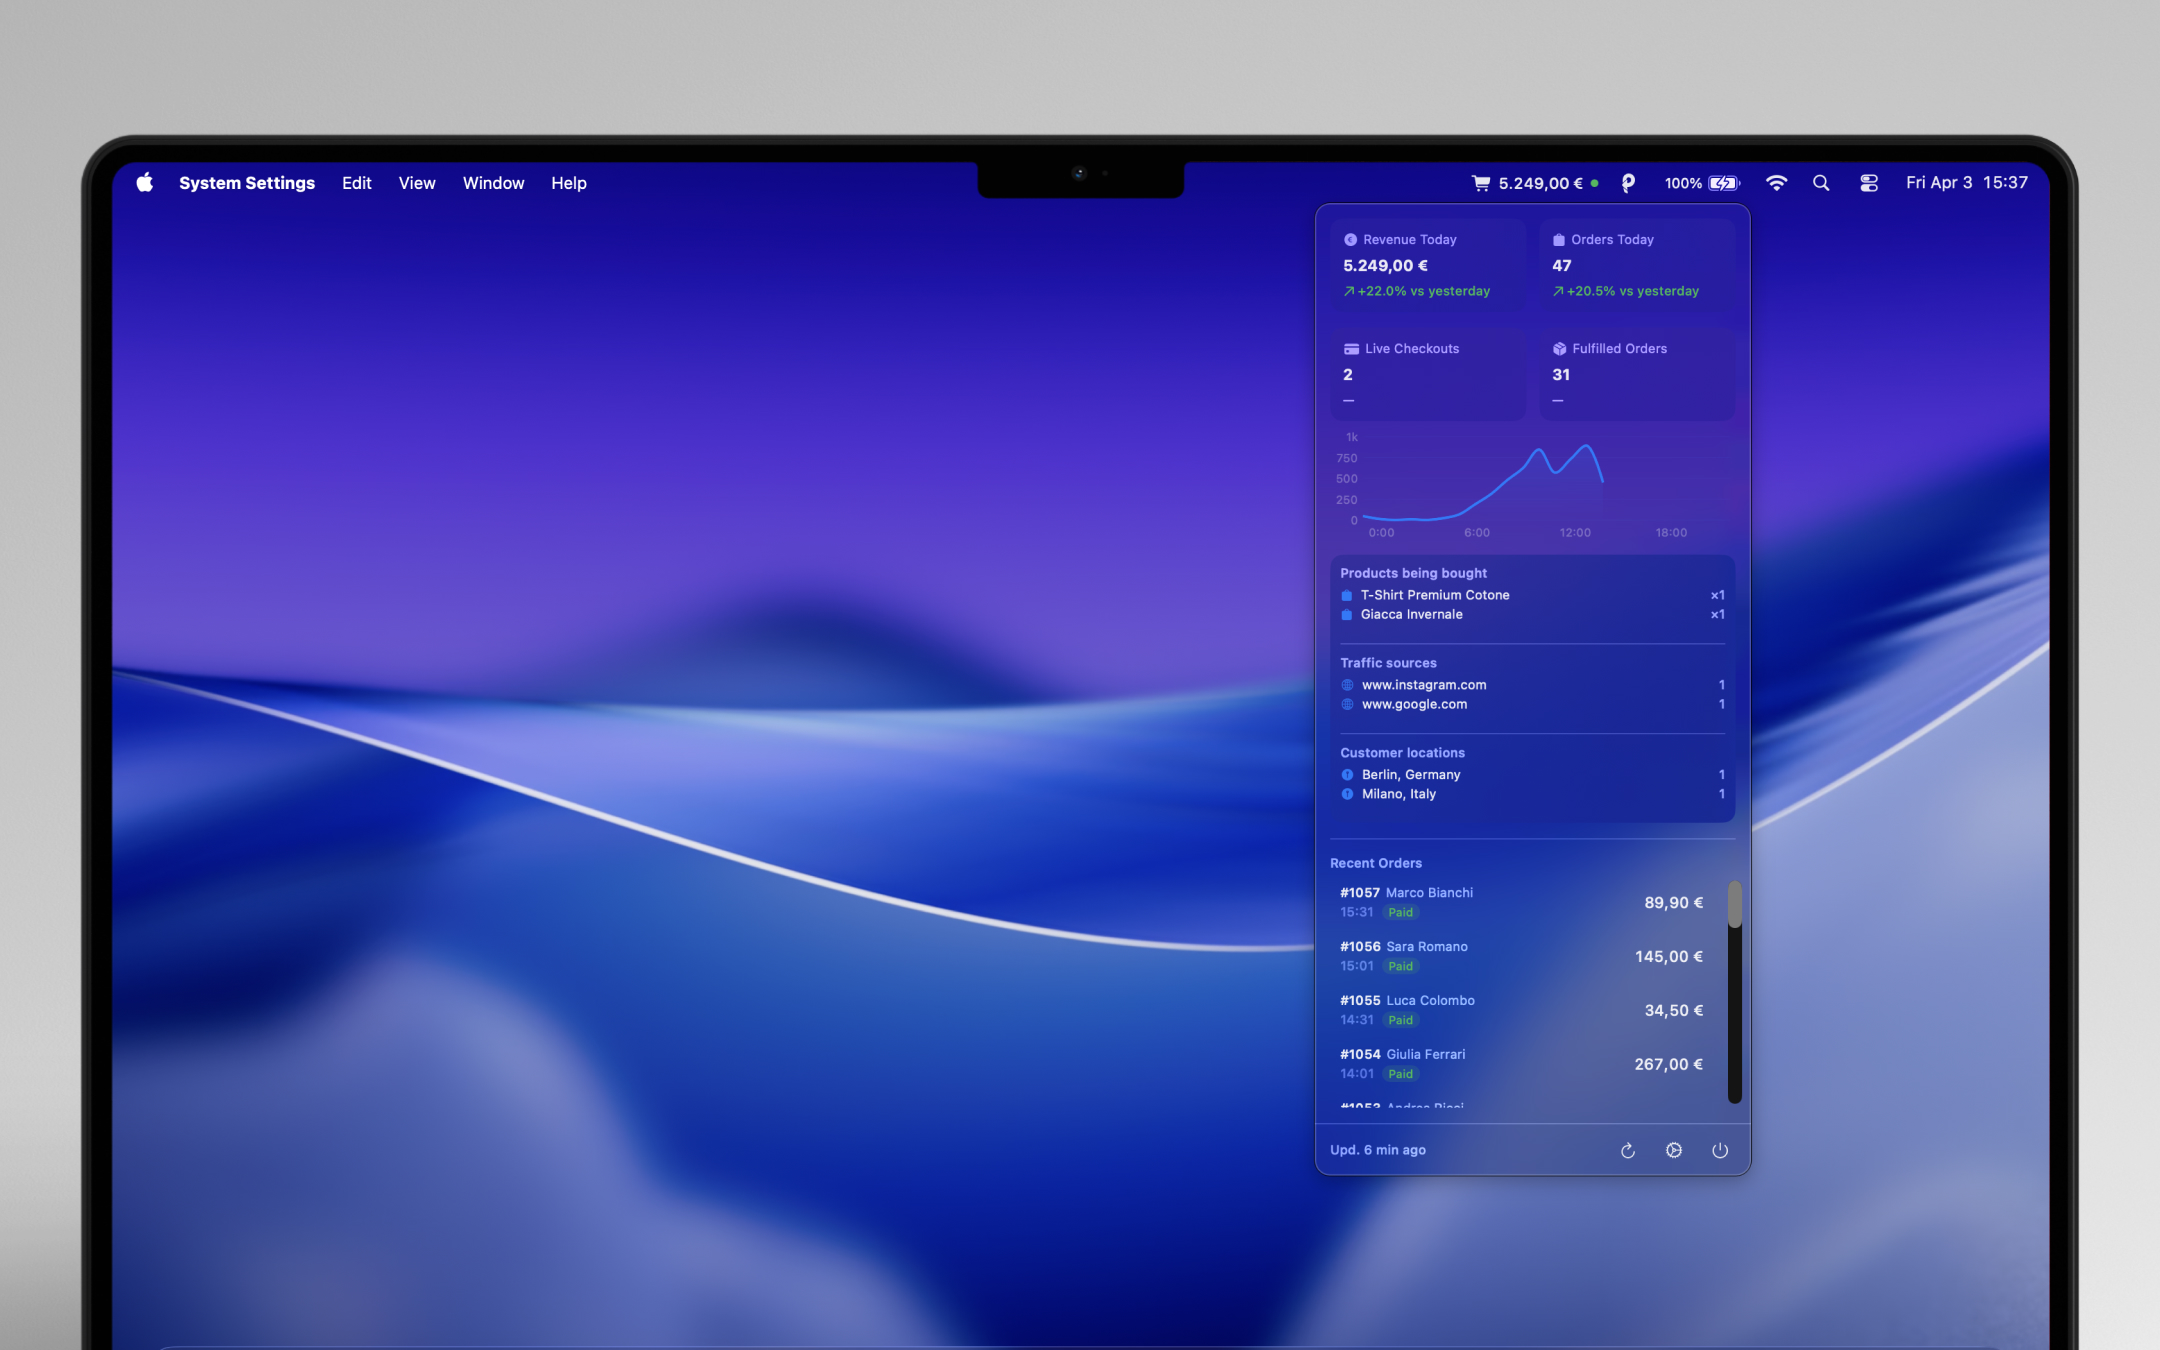
Task: Open order #1054 Giulia Ferrari
Action: click(1522, 1064)
